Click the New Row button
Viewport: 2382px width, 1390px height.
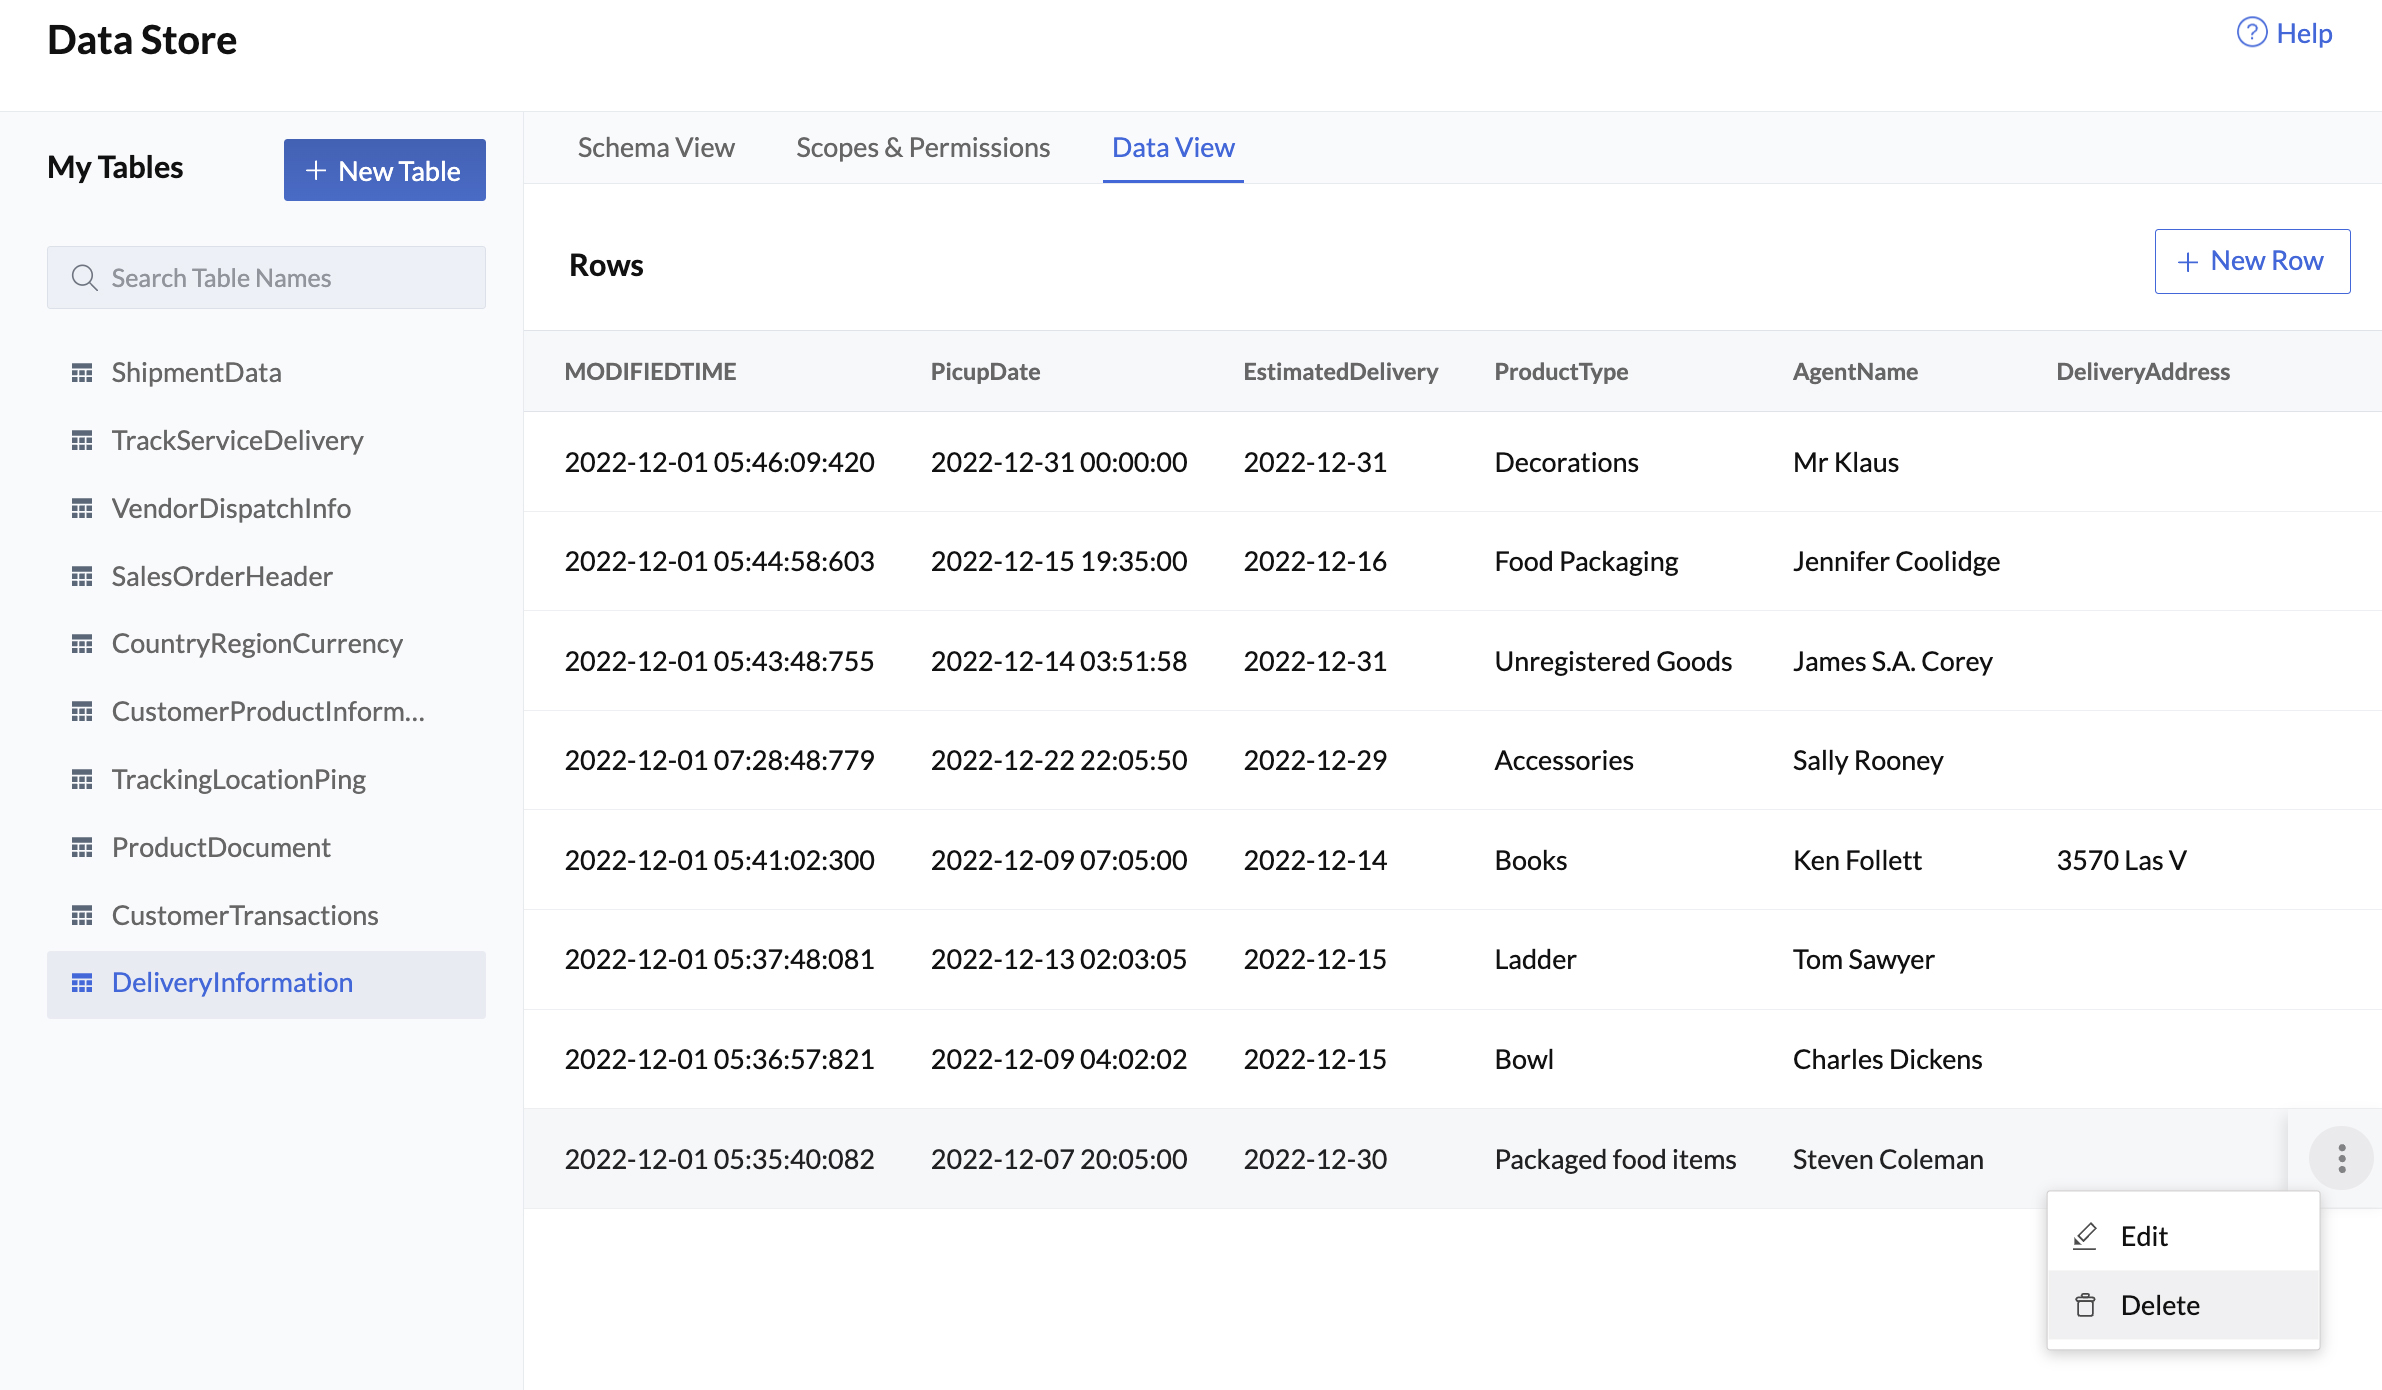click(2252, 261)
